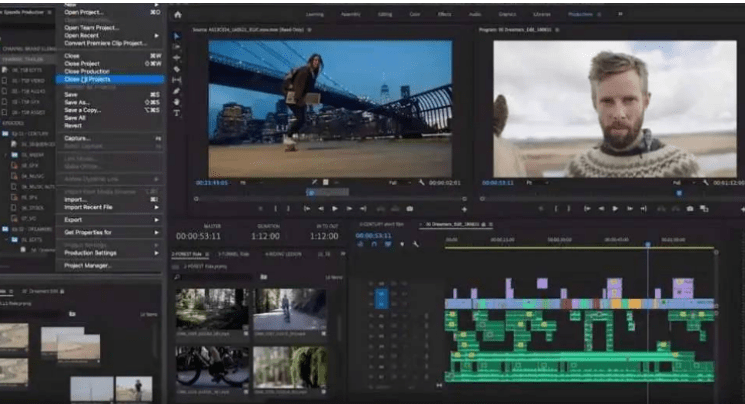Go to In point in Program monitor

[587, 209]
